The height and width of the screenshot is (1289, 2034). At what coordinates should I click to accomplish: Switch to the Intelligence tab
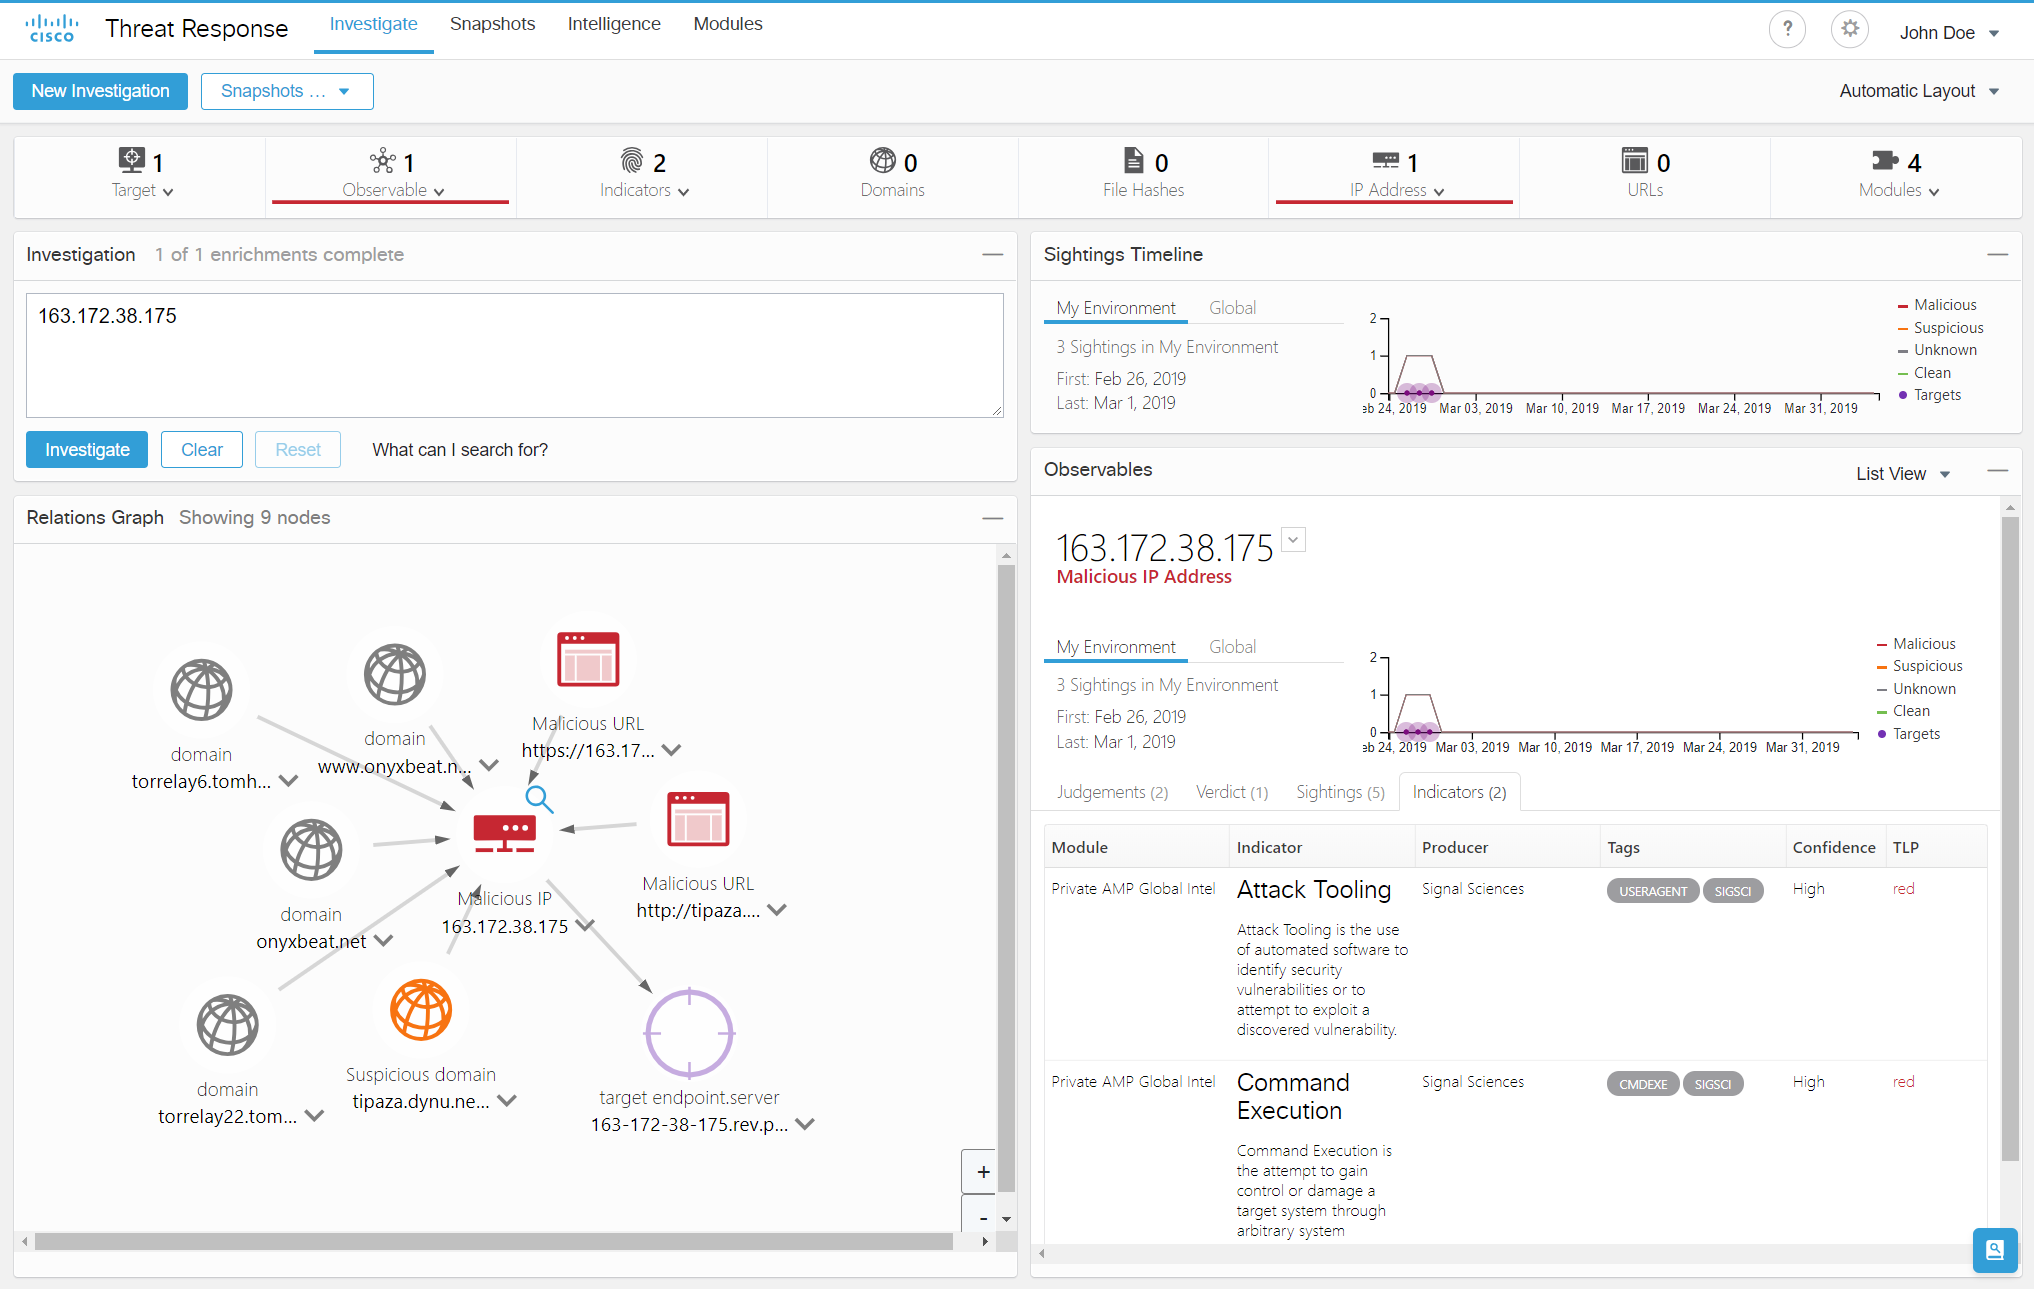613,23
